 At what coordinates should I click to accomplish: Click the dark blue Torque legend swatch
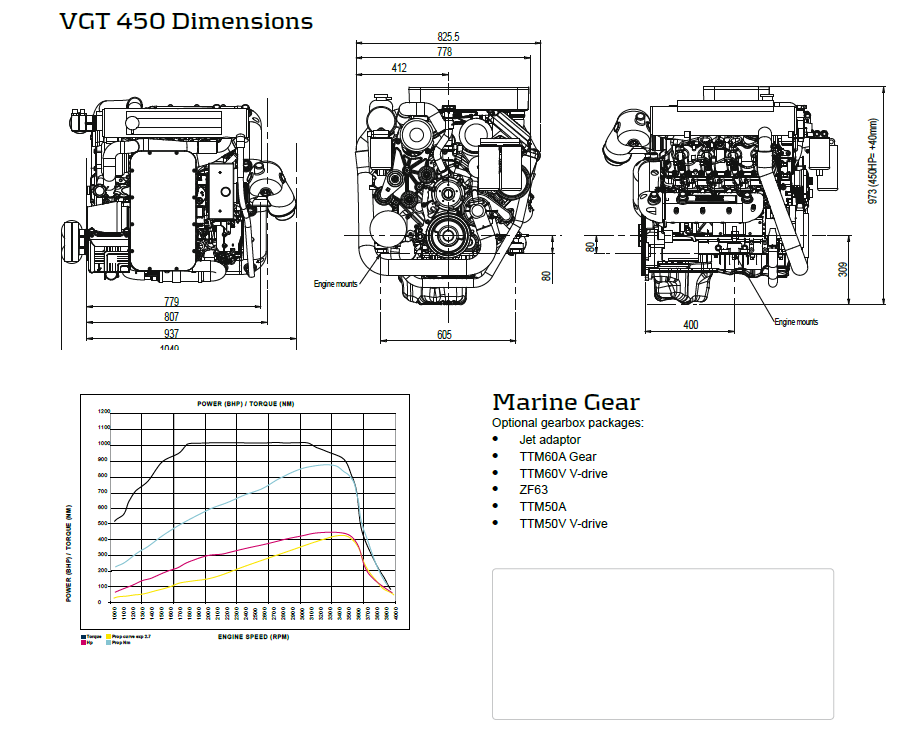(82, 636)
